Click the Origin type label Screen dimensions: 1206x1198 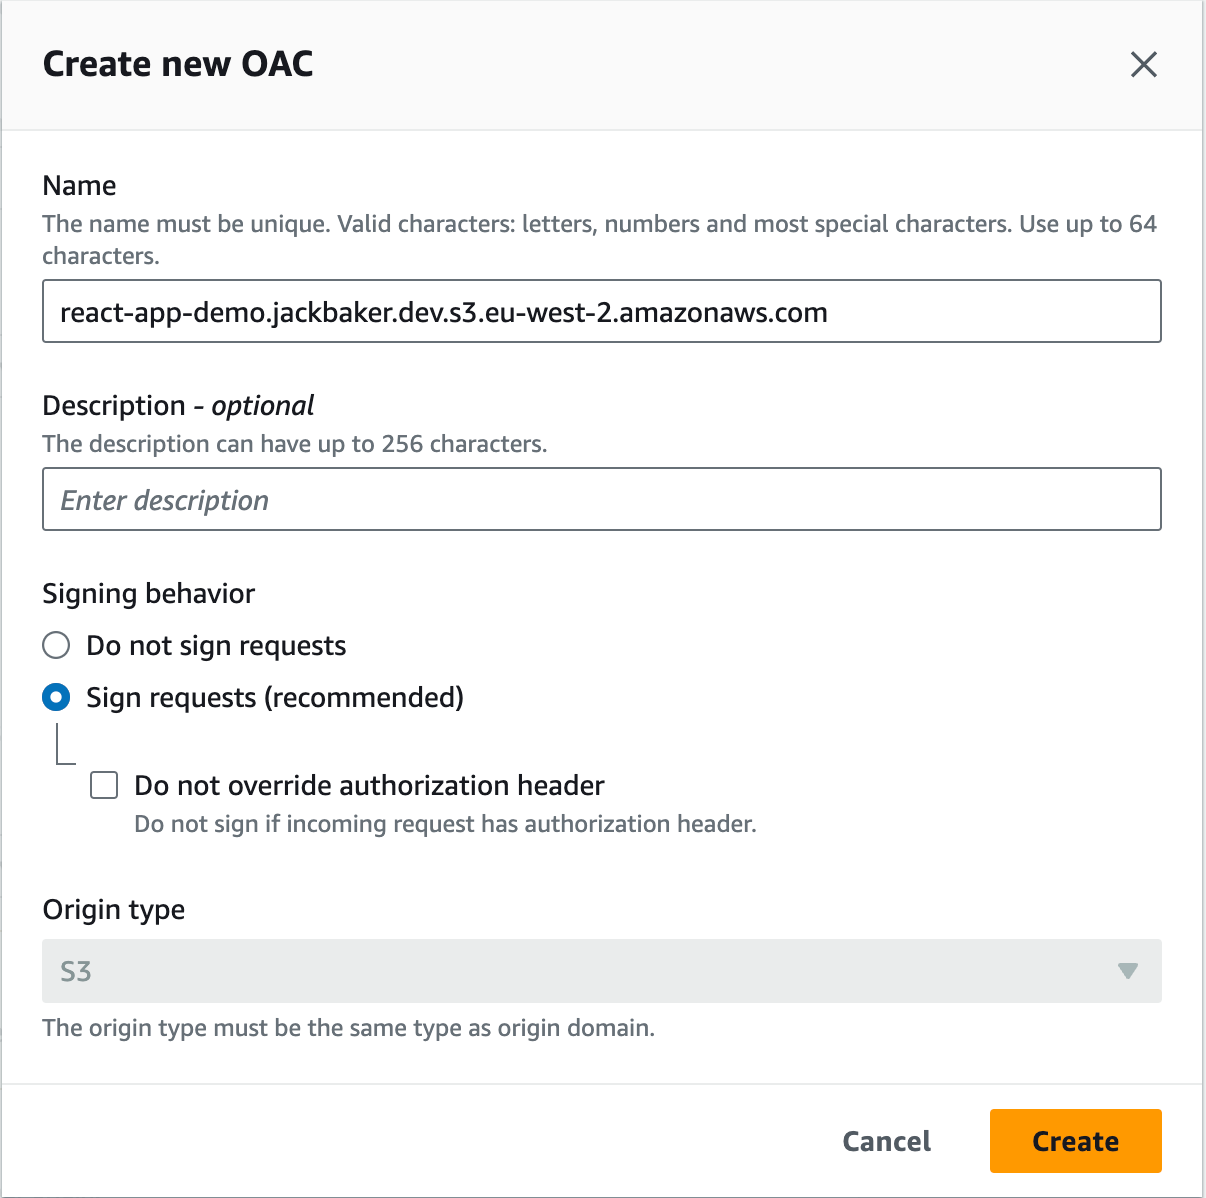113,910
